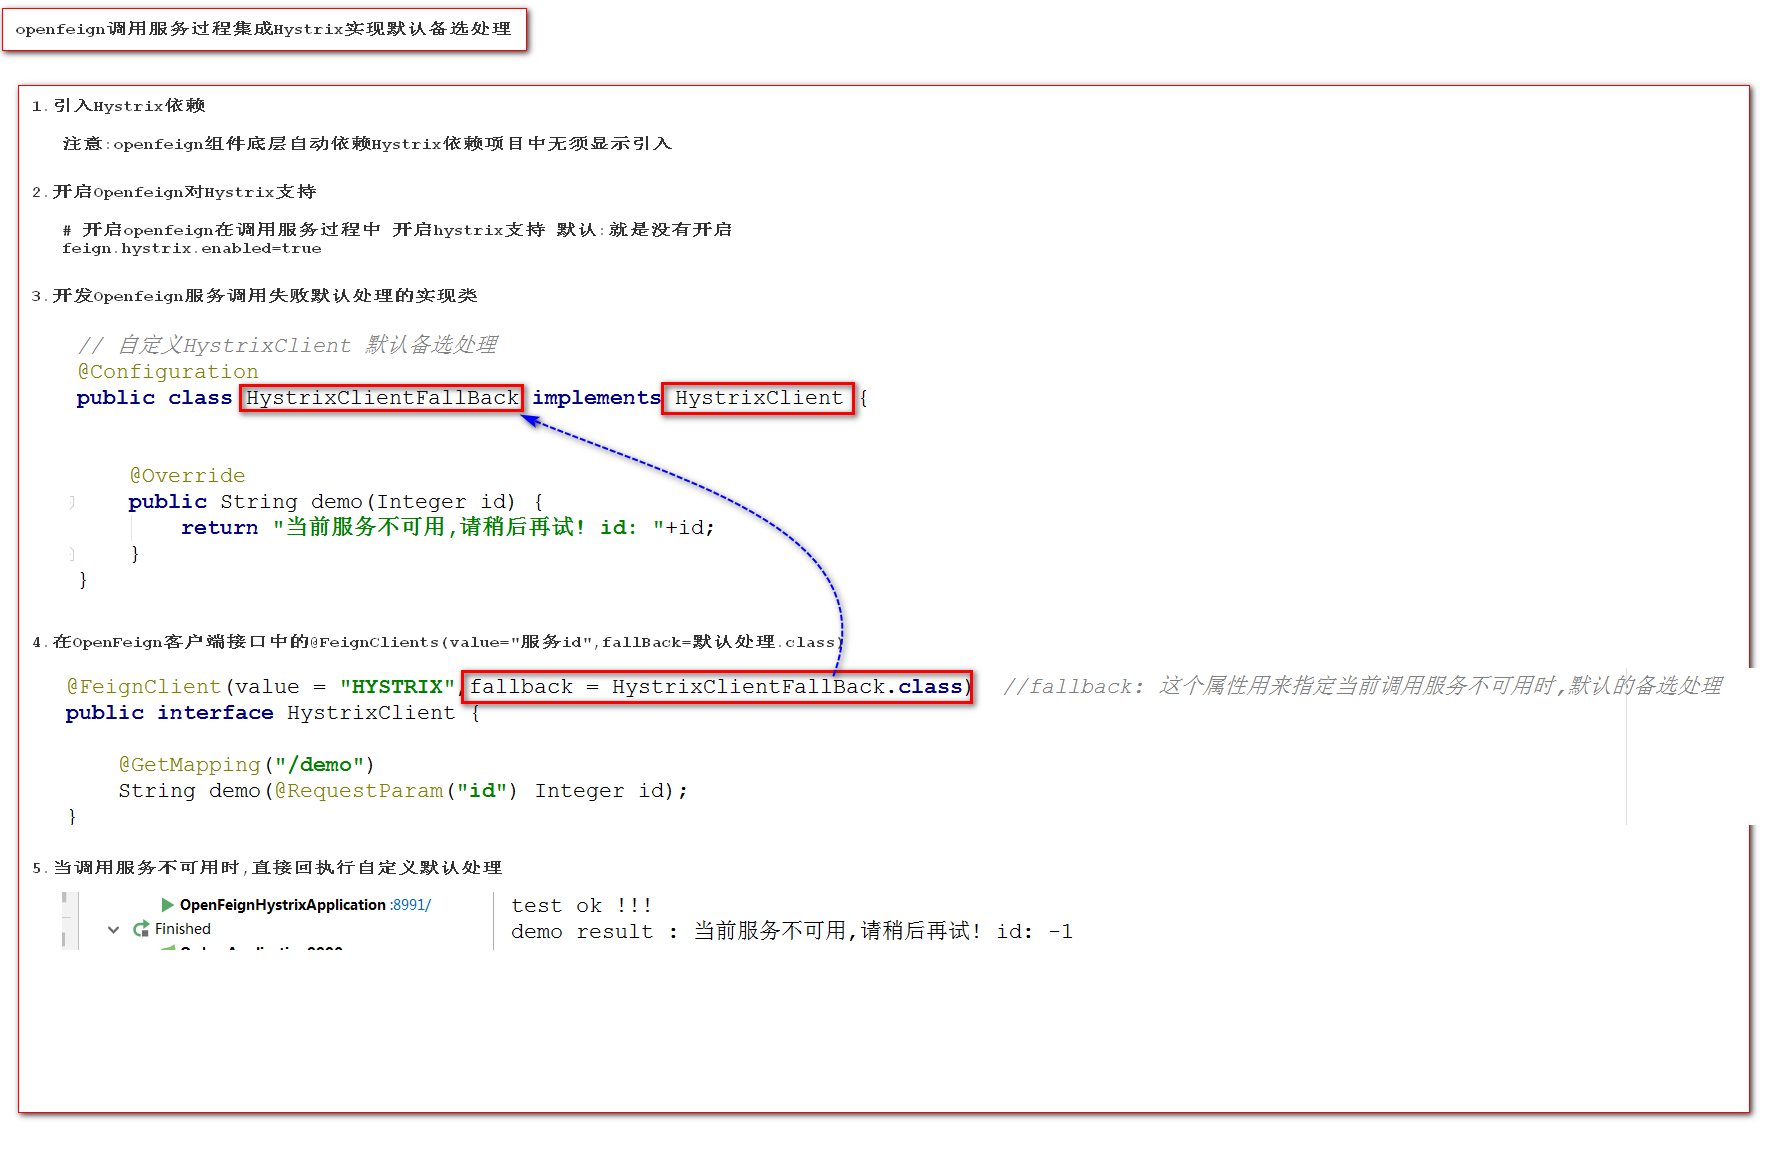The width and height of the screenshot is (1787, 1168).
Task: Click the console line test ok !!!
Action: point(581,906)
